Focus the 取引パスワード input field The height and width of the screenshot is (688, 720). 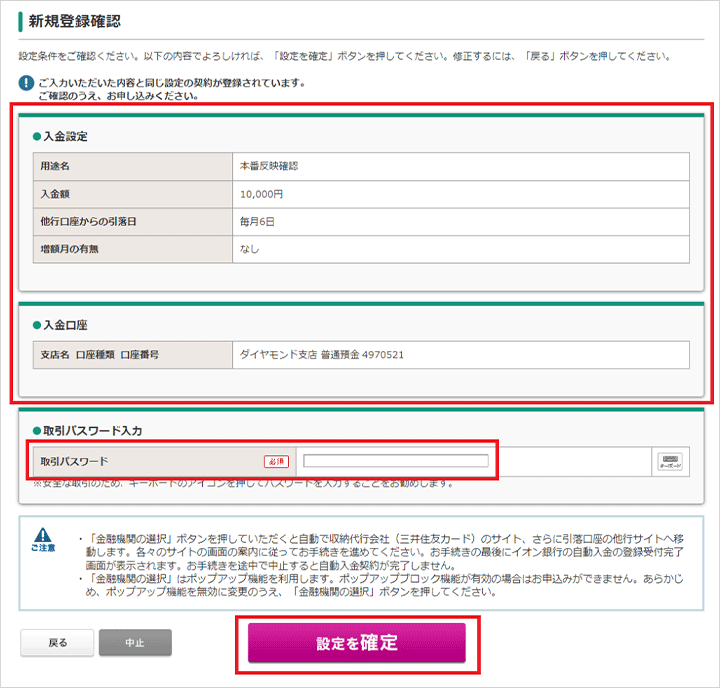coord(396,461)
